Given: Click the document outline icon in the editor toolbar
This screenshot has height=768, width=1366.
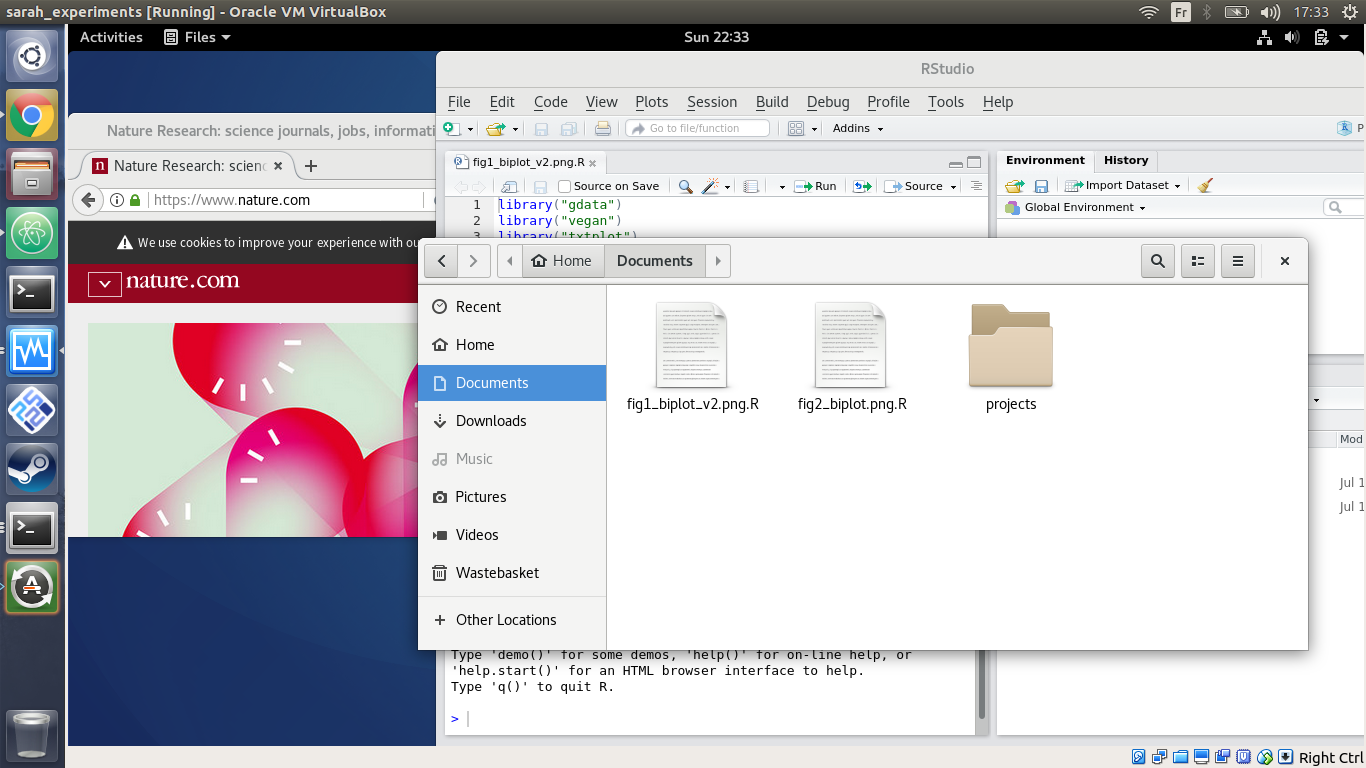Looking at the screenshot, I should click(x=977, y=186).
